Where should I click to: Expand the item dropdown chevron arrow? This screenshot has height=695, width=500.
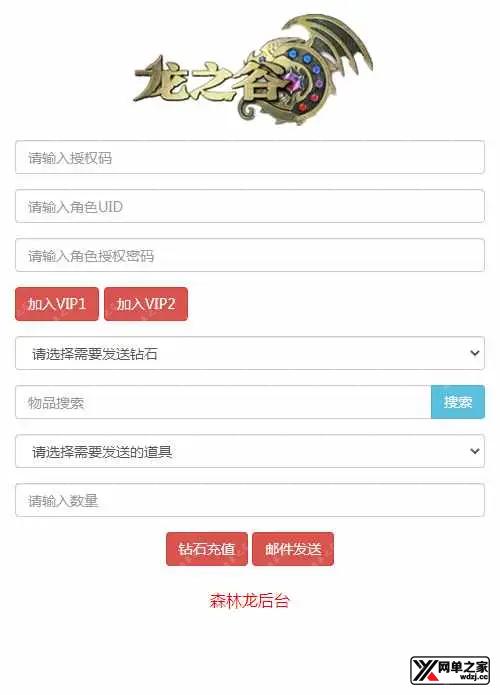(474, 451)
